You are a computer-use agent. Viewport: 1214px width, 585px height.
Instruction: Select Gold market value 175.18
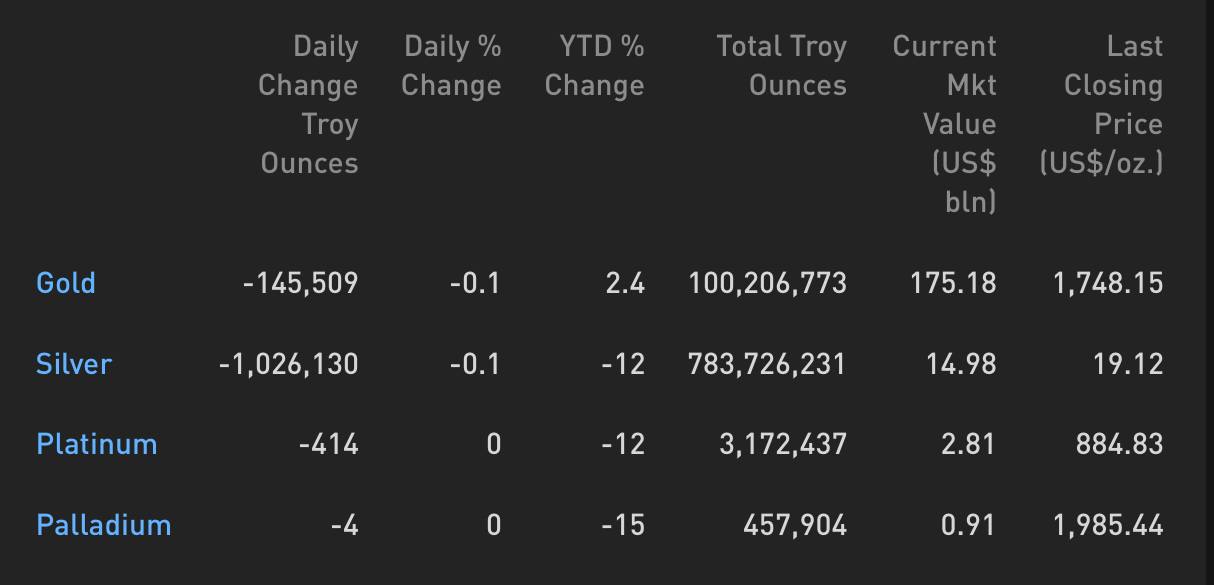pyautogui.click(x=953, y=283)
